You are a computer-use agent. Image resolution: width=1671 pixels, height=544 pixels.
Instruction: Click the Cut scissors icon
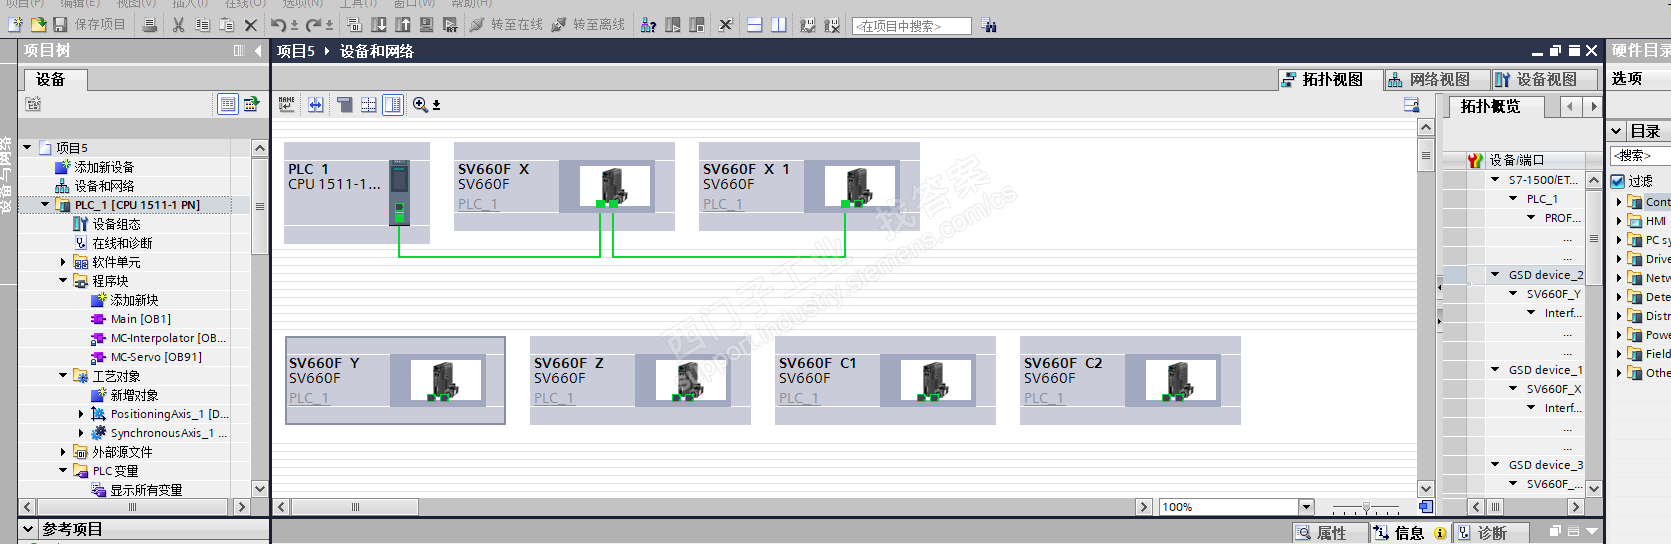(x=178, y=25)
